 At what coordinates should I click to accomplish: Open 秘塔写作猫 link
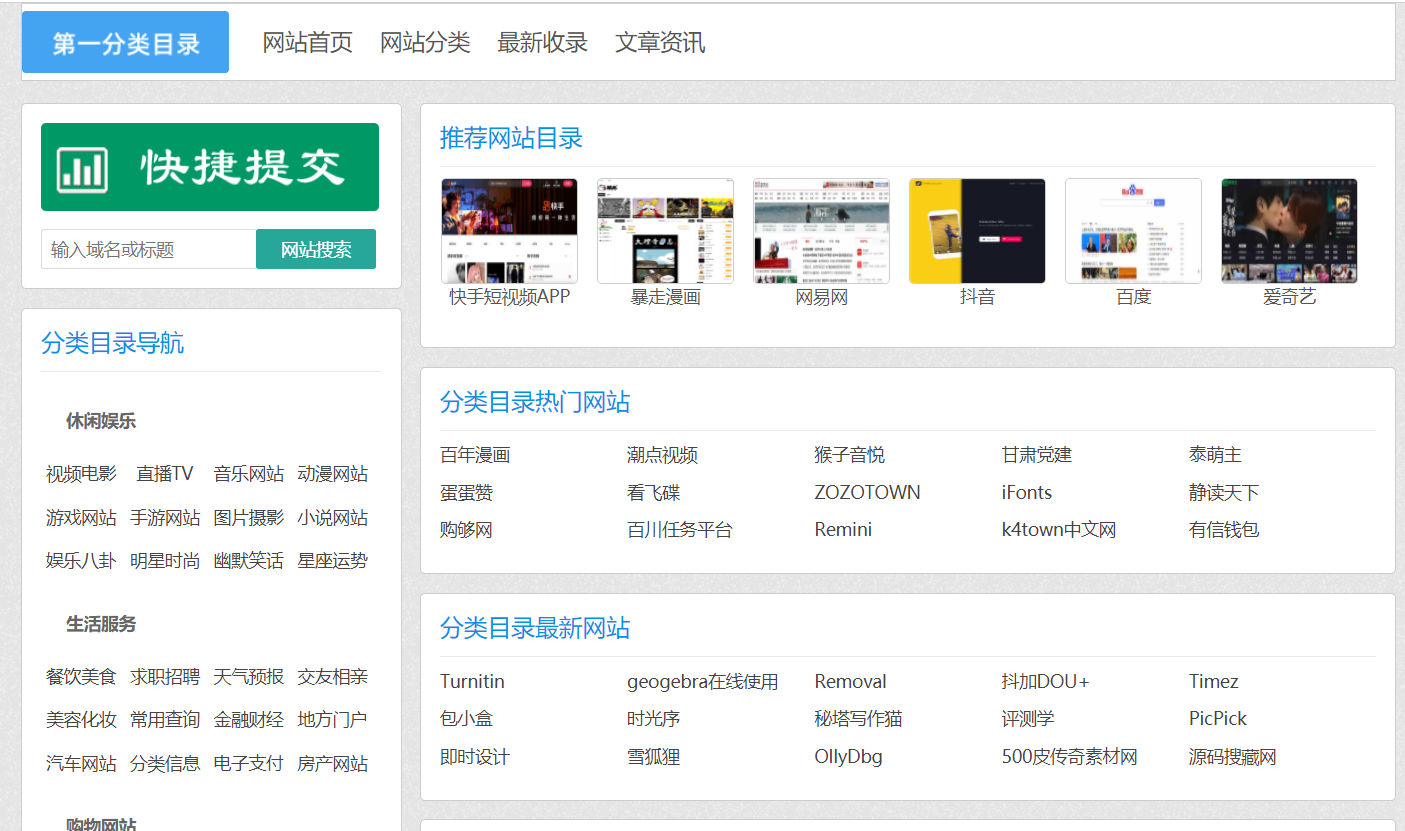[859, 719]
